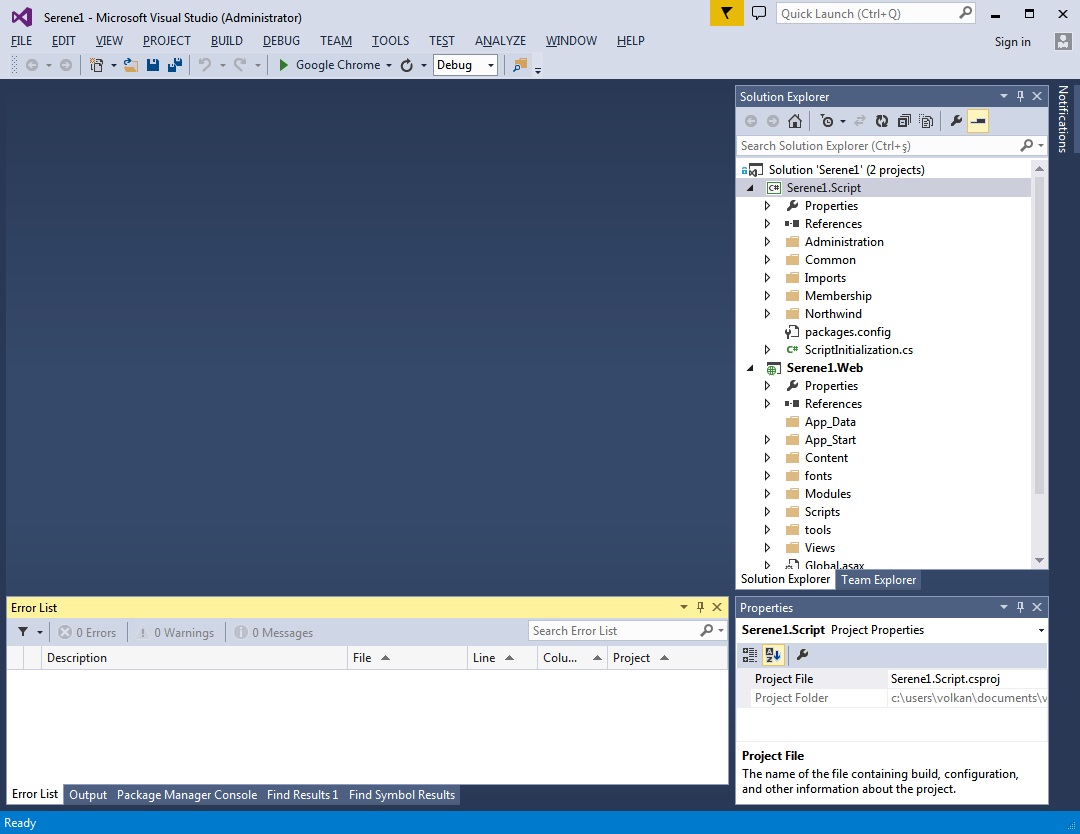Viewport: 1080px width, 834px height.
Task: Click the Refresh browser icon in toolbar
Action: pos(406,65)
